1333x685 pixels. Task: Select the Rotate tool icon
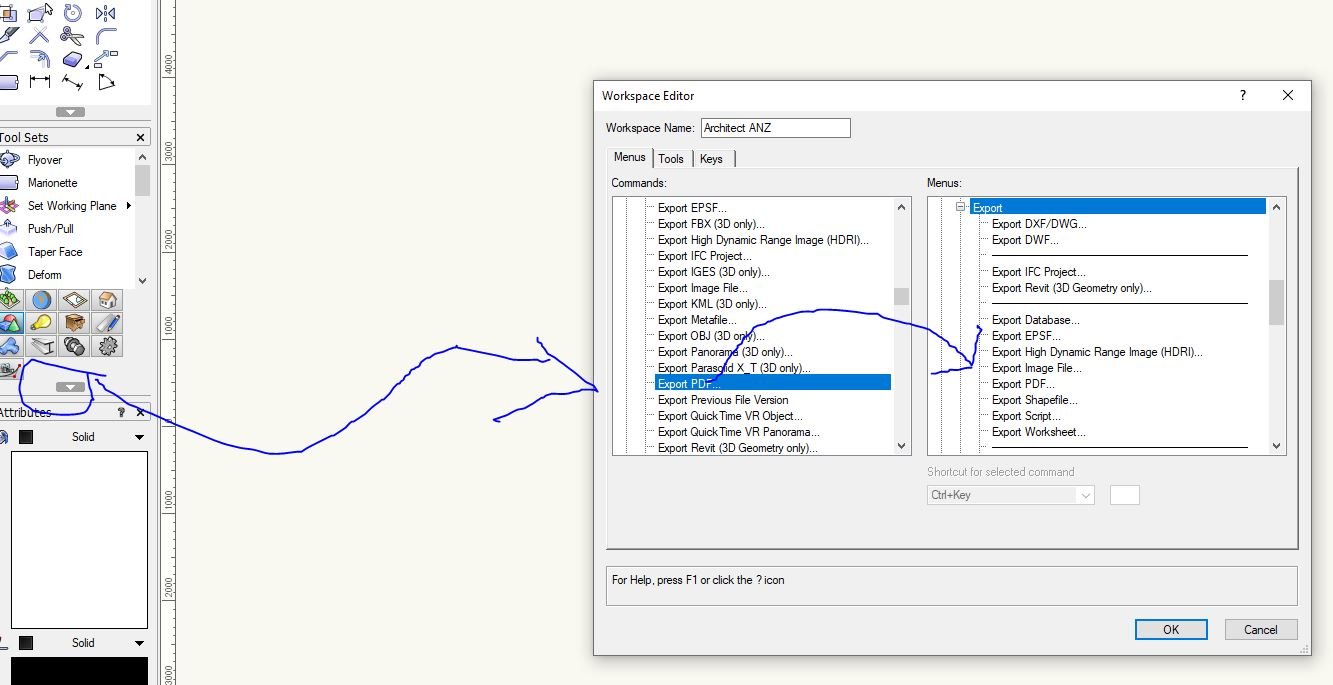click(x=72, y=13)
